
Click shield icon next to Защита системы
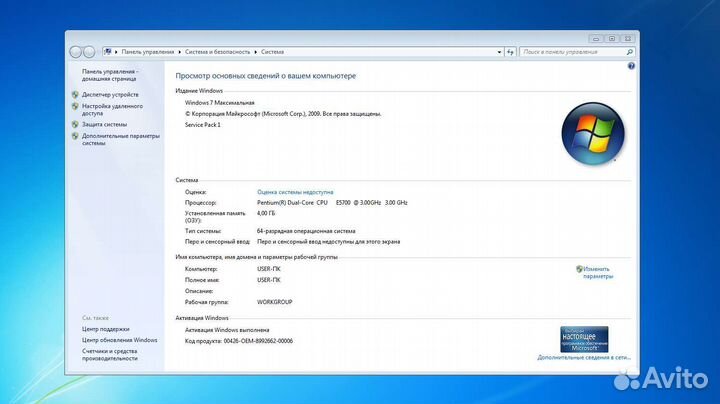[x=75, y=124]
